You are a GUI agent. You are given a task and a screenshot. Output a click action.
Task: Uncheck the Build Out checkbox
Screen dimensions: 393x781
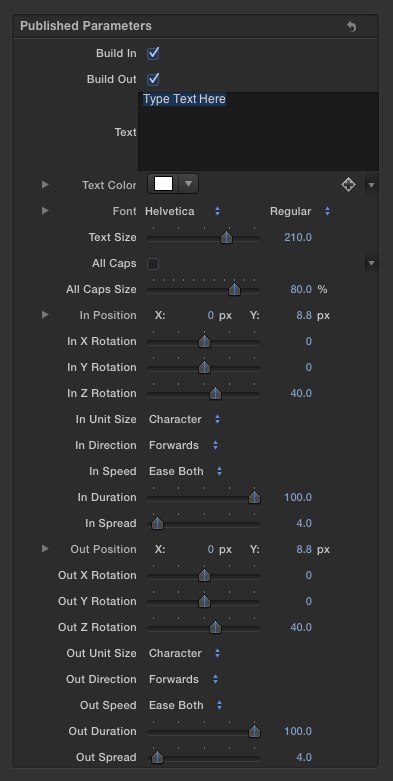[153, 79]
